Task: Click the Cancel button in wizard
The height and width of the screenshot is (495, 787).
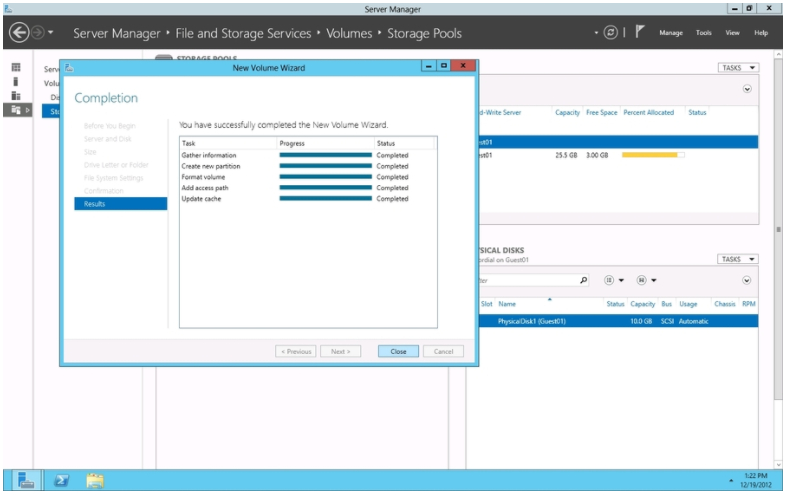Action: click(x=443, y=351)
